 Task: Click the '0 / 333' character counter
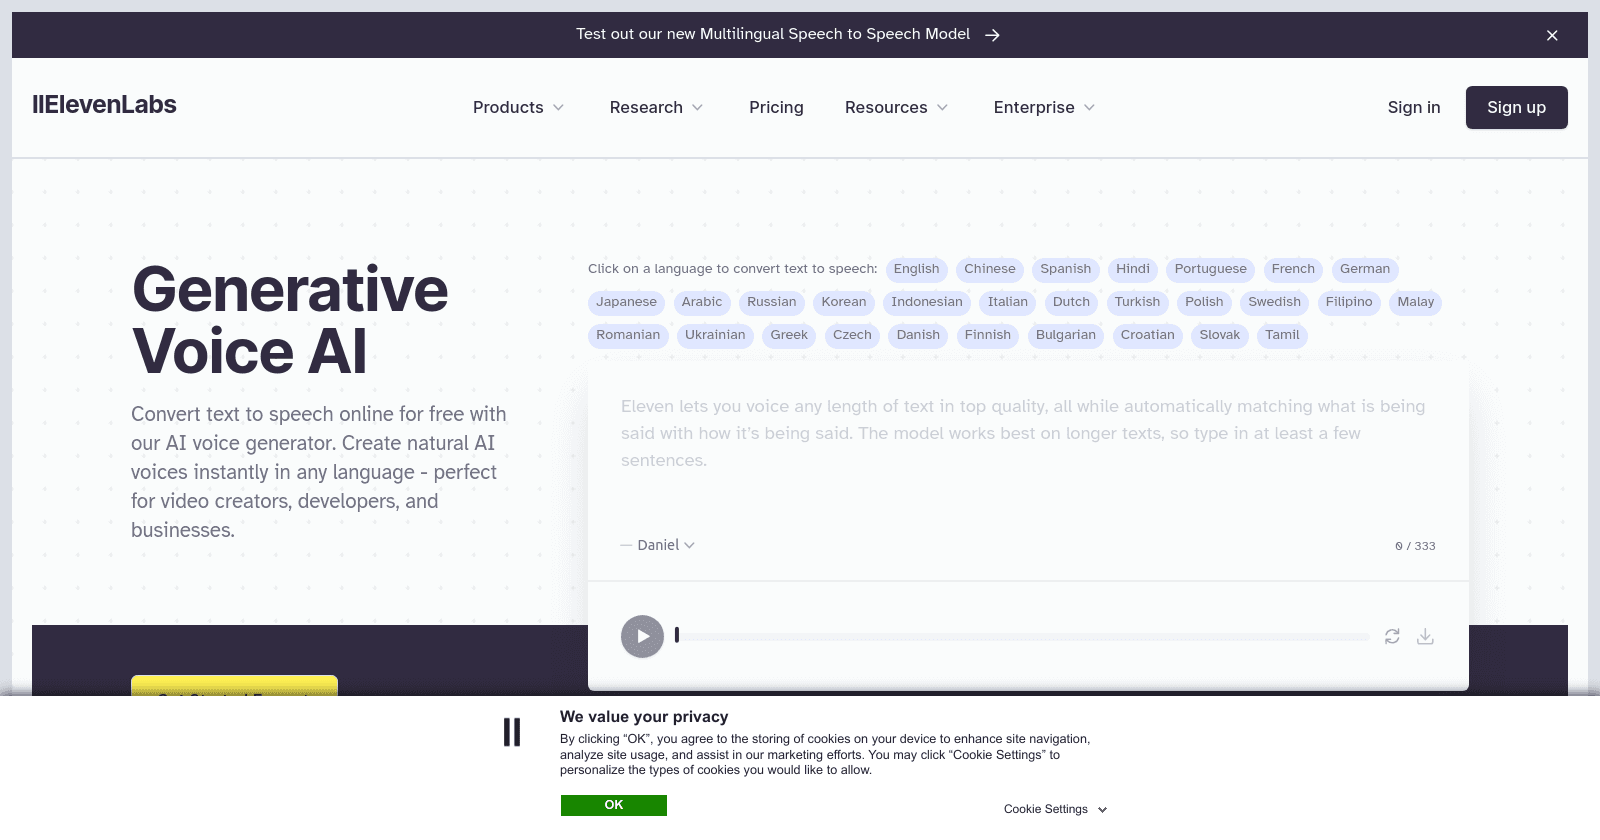[x=1415, y=546]
